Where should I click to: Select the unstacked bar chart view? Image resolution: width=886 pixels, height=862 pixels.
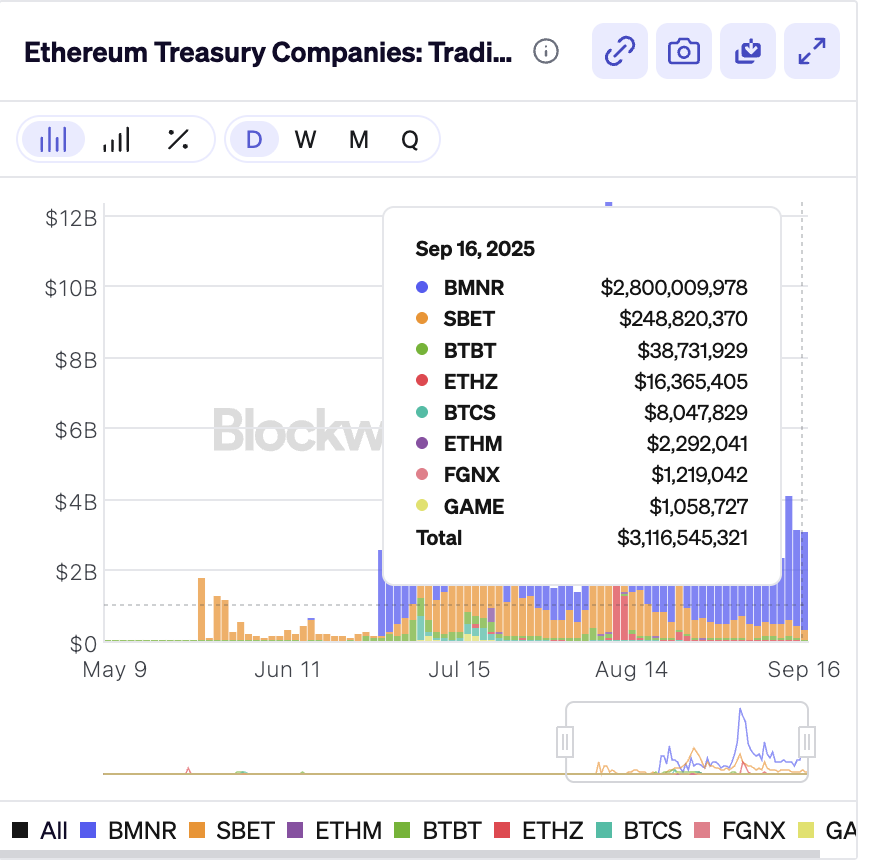tap(116, 140)
